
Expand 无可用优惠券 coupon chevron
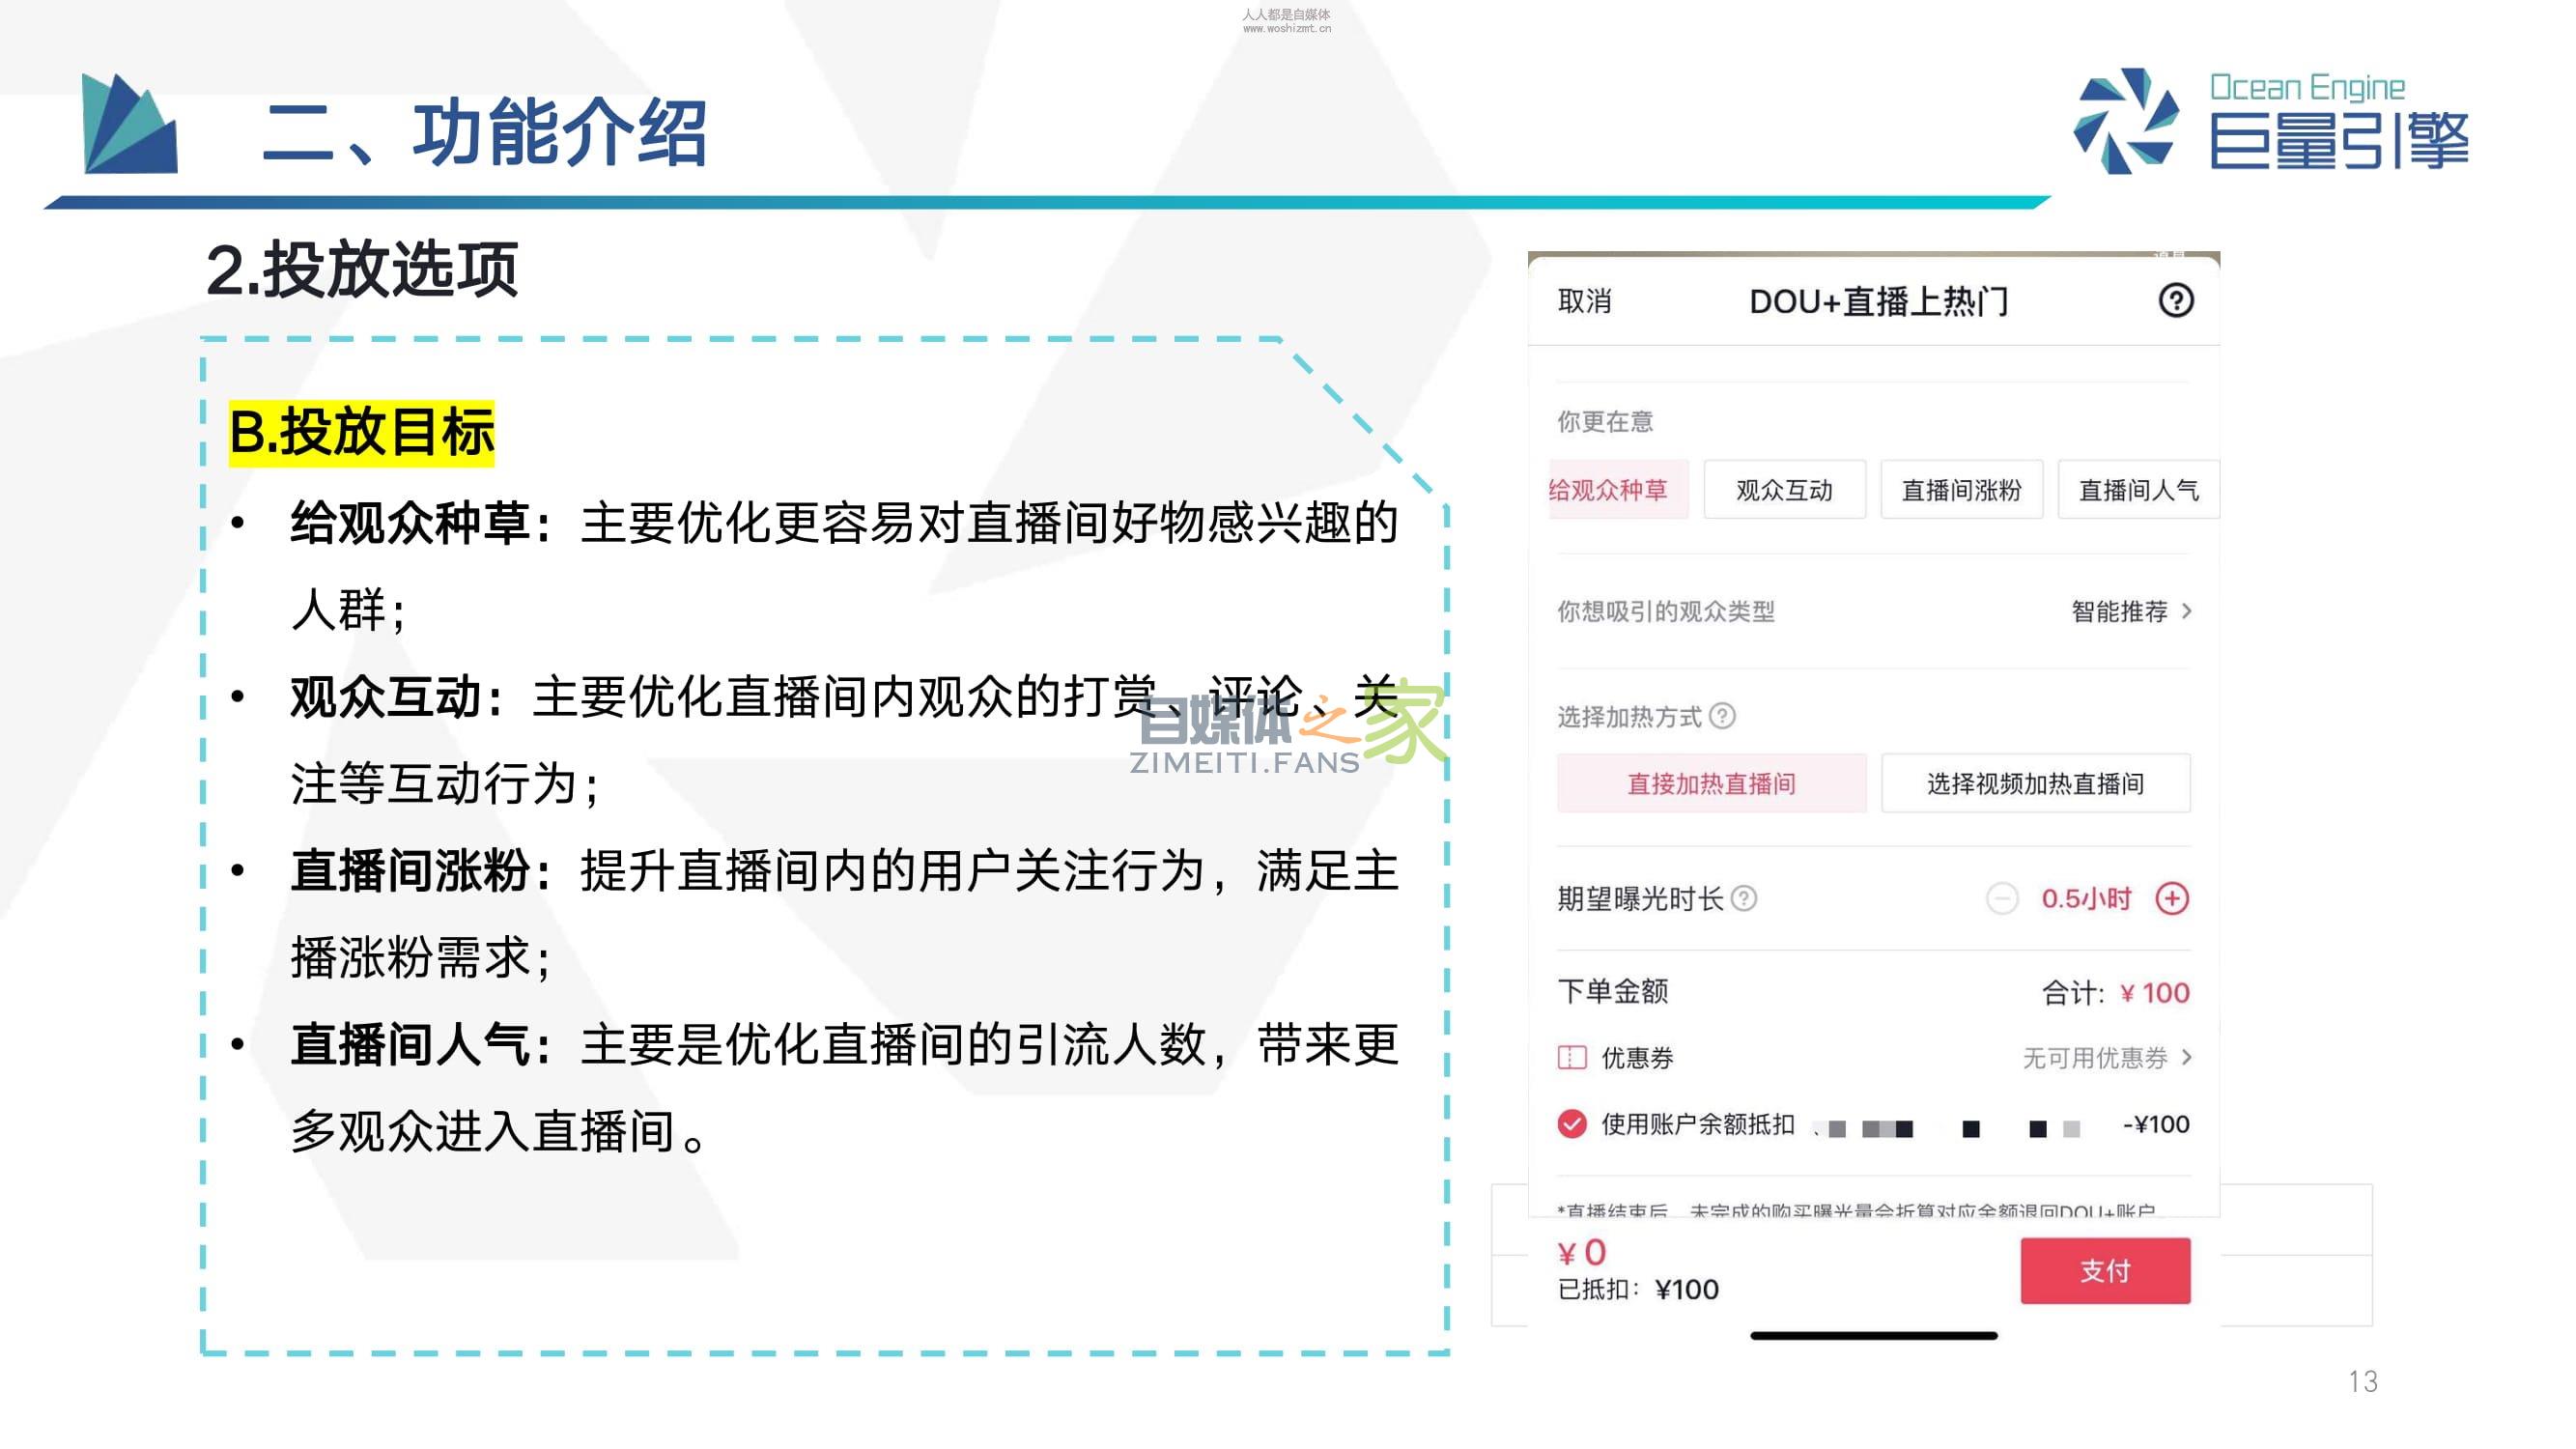coord(2187,1057)
